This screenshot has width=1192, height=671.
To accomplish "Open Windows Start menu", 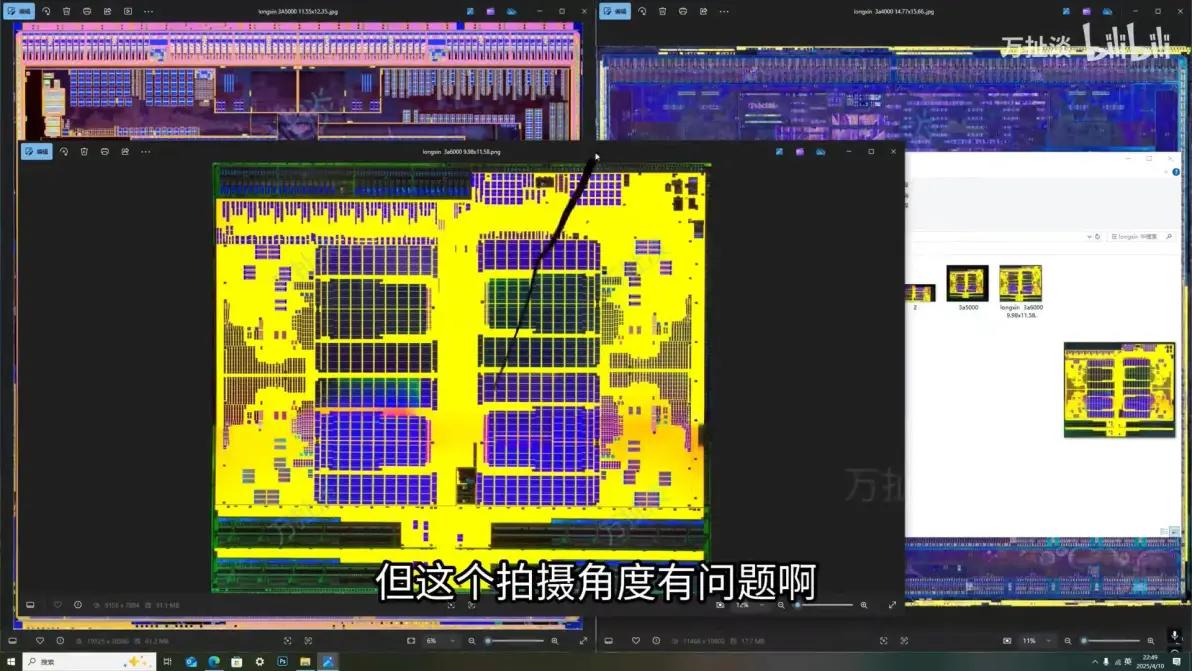I will (x=11, y=662).
